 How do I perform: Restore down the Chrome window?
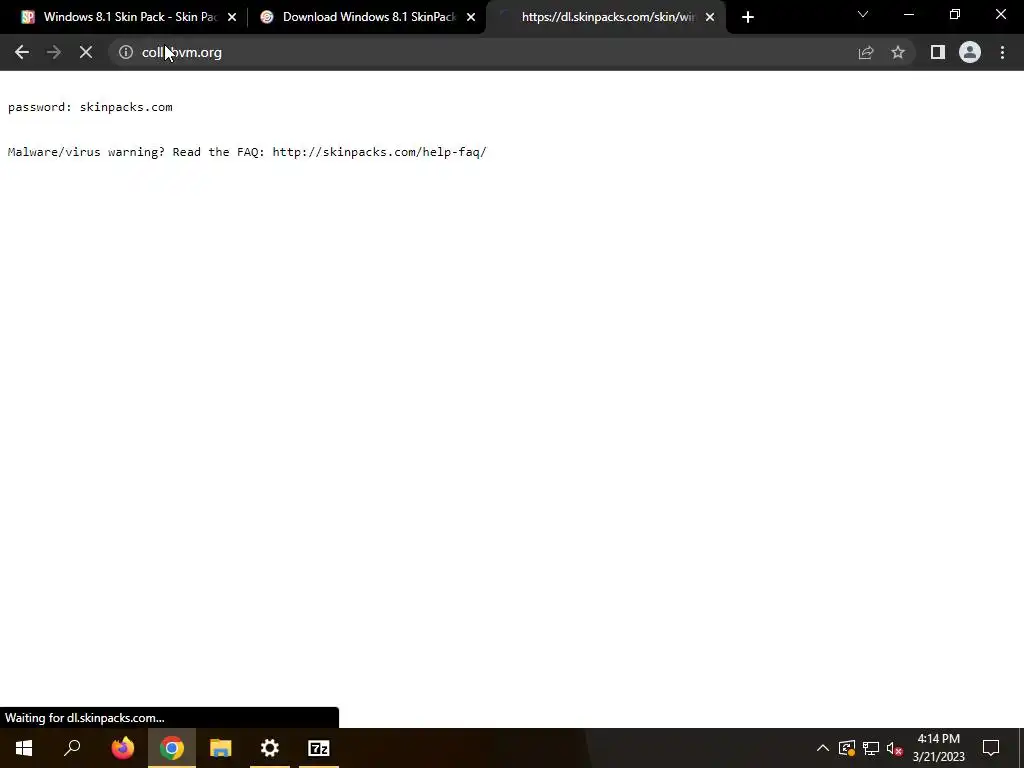[x=955, y=14]
